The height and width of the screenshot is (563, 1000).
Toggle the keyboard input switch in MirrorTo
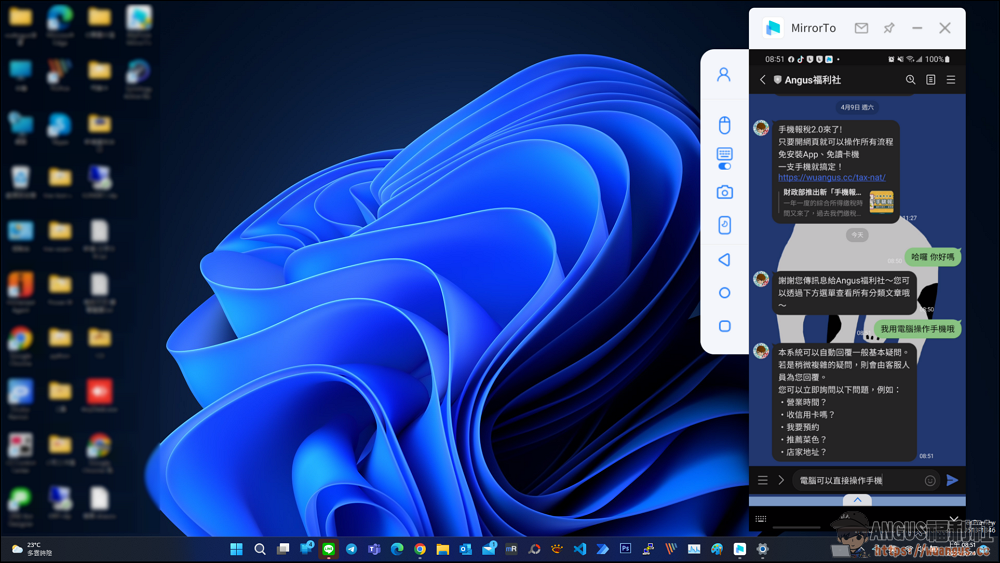[x=724, y=166]
